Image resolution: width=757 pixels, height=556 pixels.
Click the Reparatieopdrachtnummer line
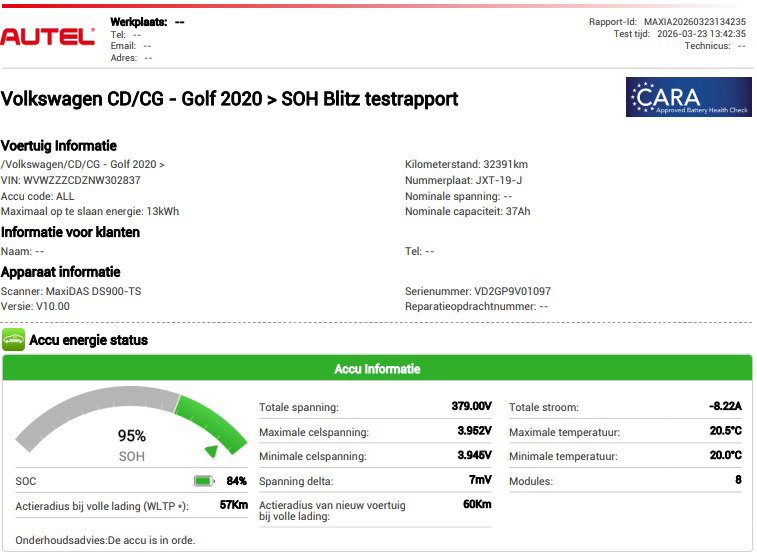tap(477, 306)
